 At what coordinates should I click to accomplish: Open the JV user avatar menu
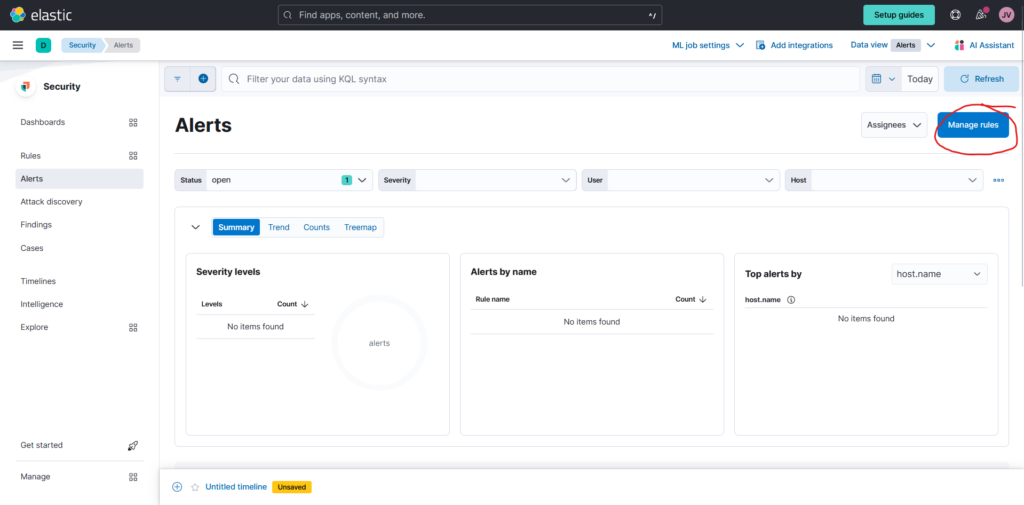(1006, 14)
